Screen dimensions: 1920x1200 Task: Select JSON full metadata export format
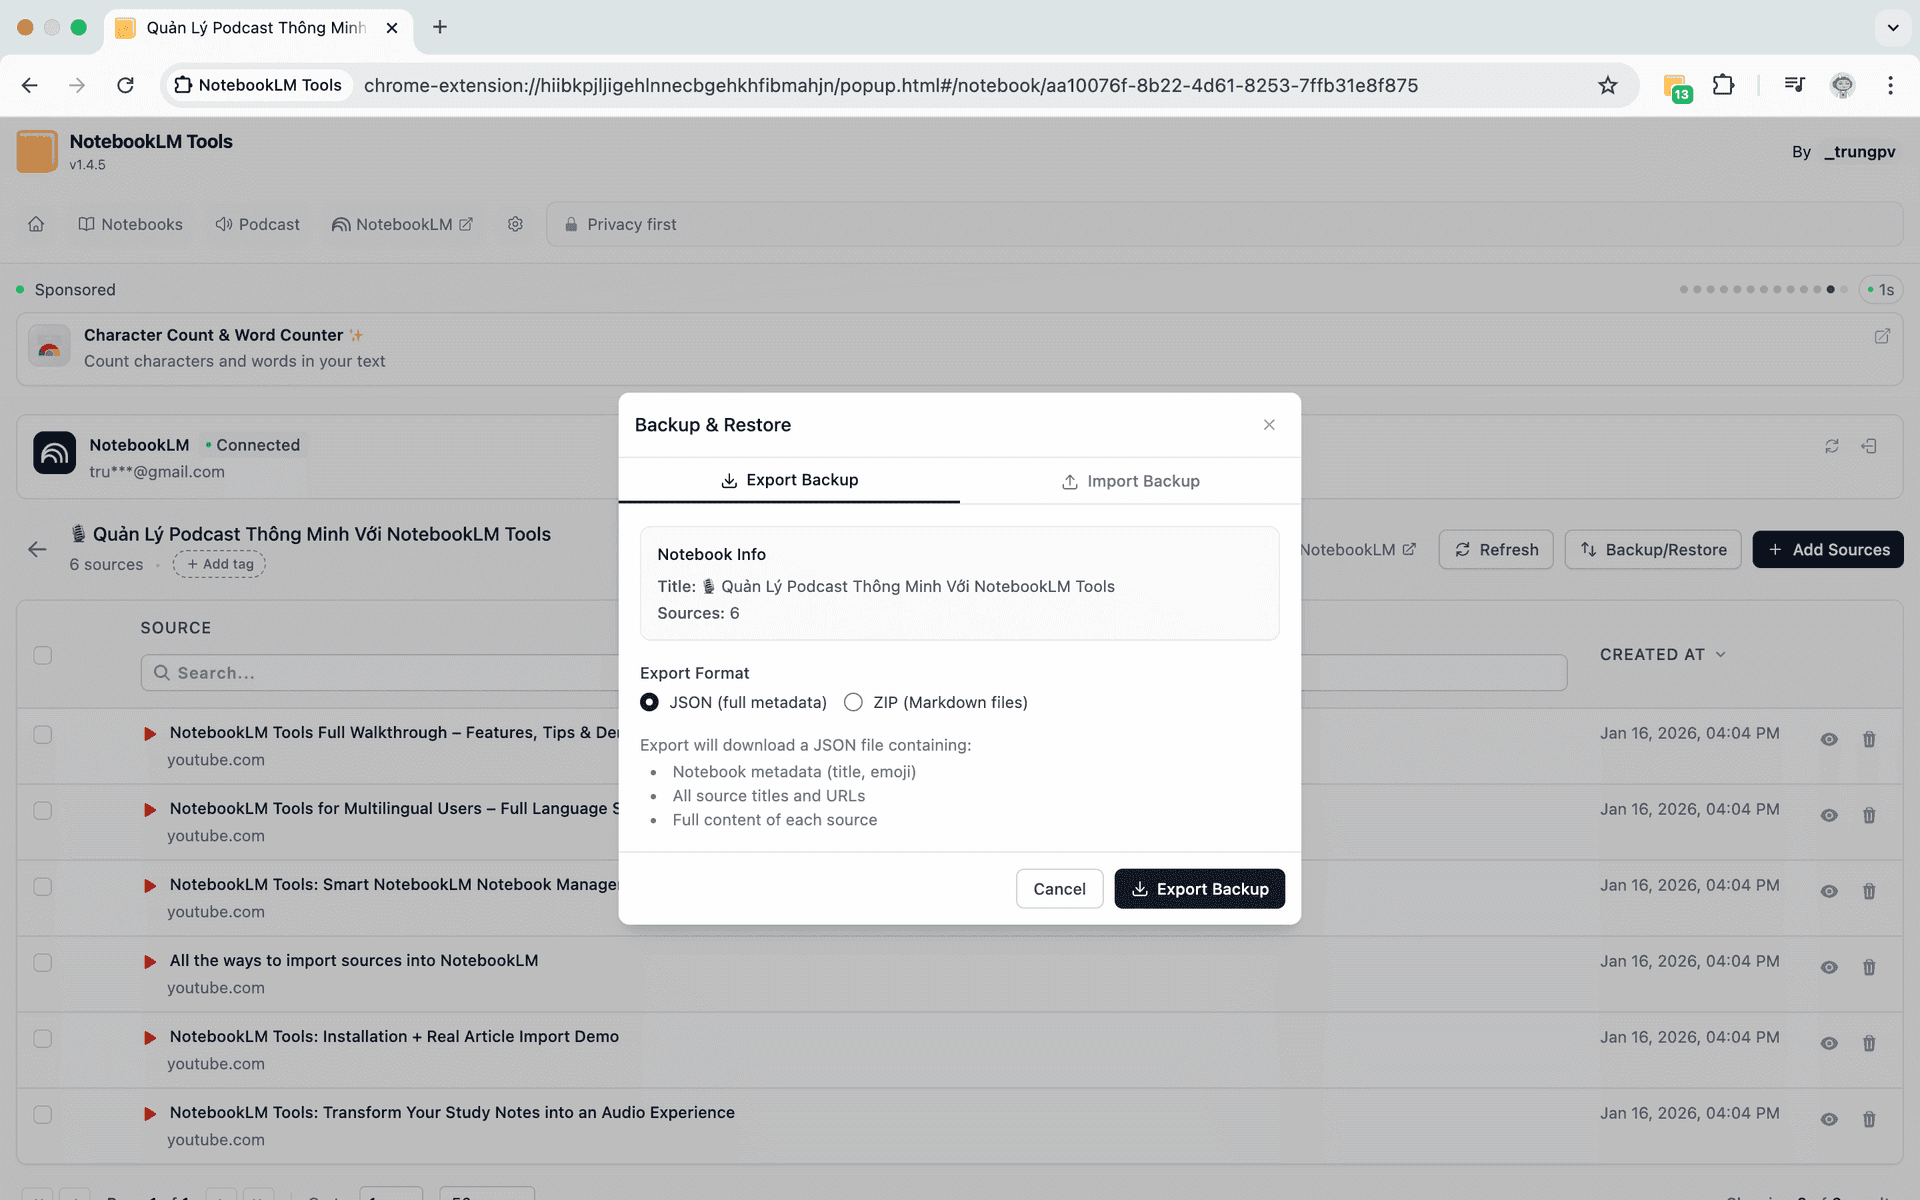(x=650, y=702)
